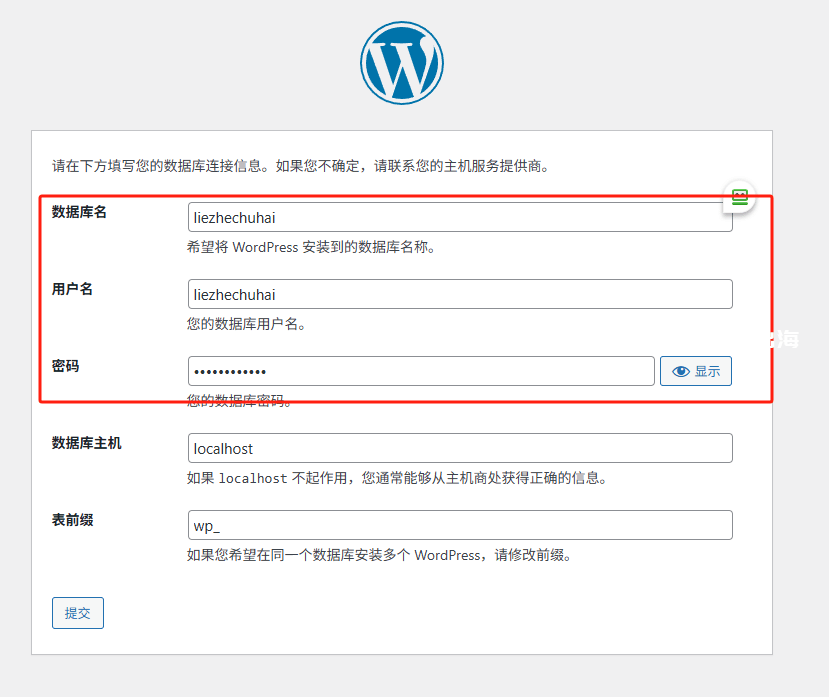Image resolution: width=829 pixels, height=697 pixels.
Task: Click the monospace localhost word in hint
Action: [253, 478]
